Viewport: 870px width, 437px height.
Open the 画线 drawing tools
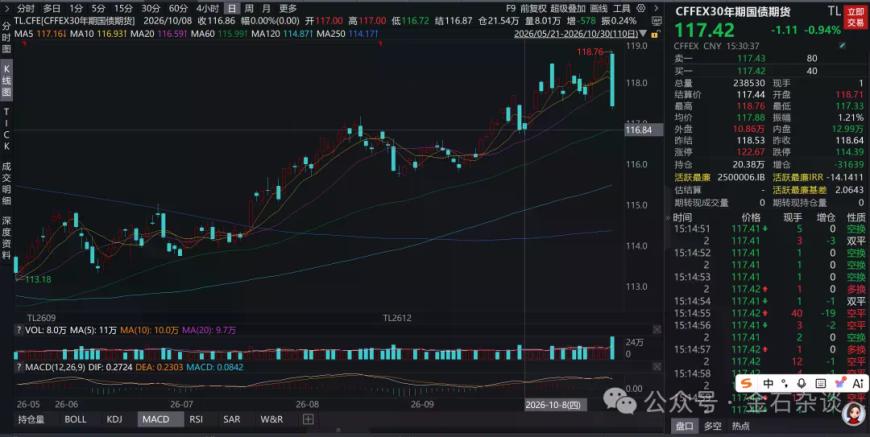point(599,8)
